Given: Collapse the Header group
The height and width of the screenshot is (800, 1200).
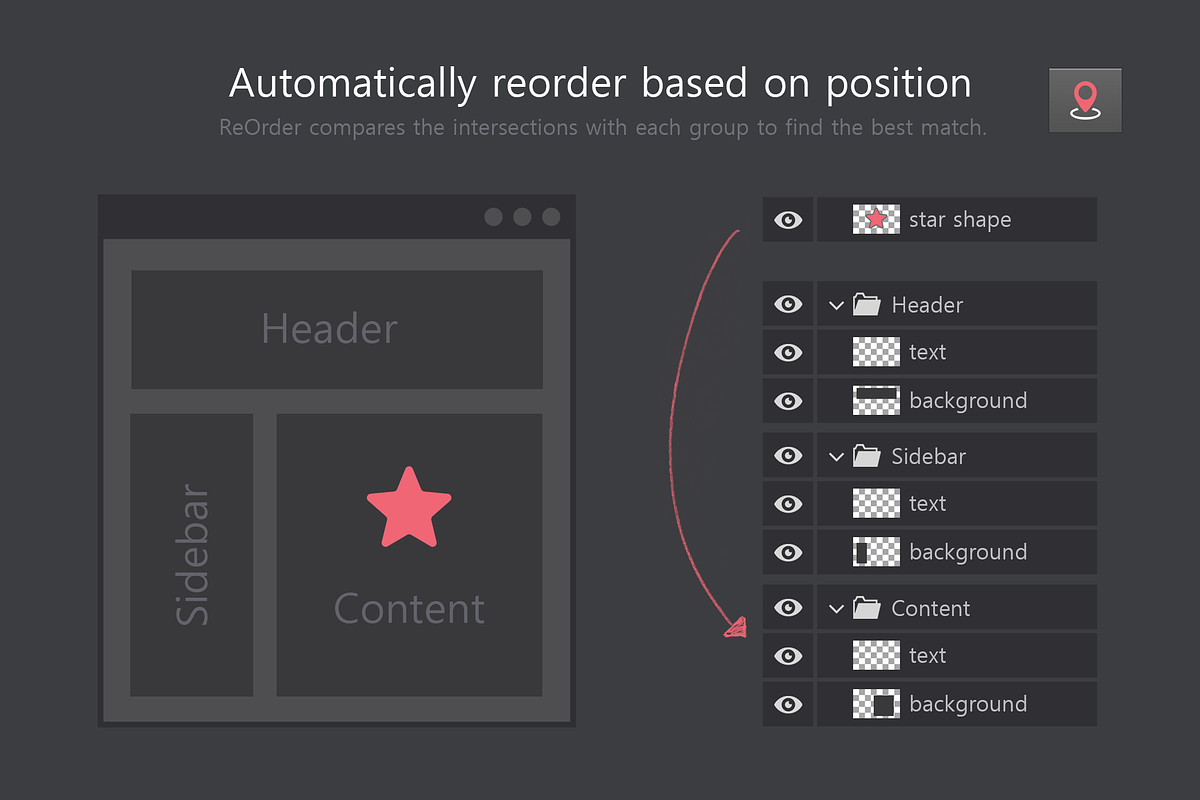Looking at the screenshot, I should click(x=837, y=304).
